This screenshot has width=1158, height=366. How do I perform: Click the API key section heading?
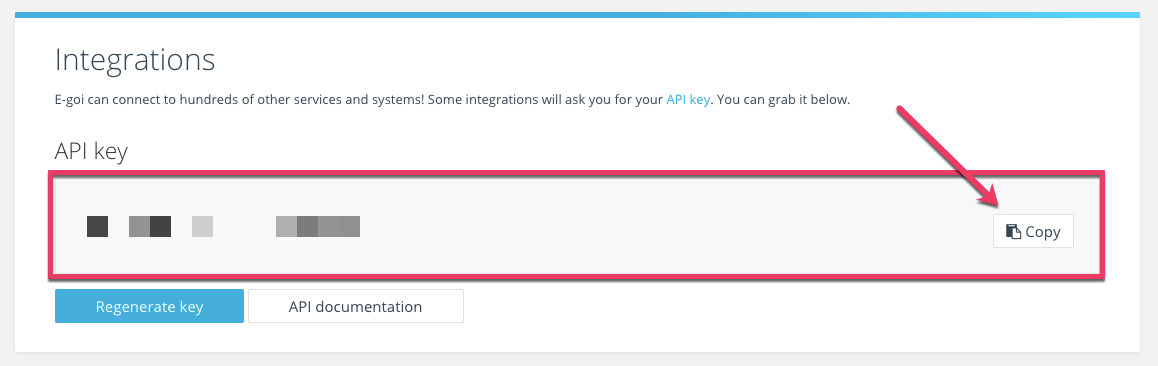point(92,151)
